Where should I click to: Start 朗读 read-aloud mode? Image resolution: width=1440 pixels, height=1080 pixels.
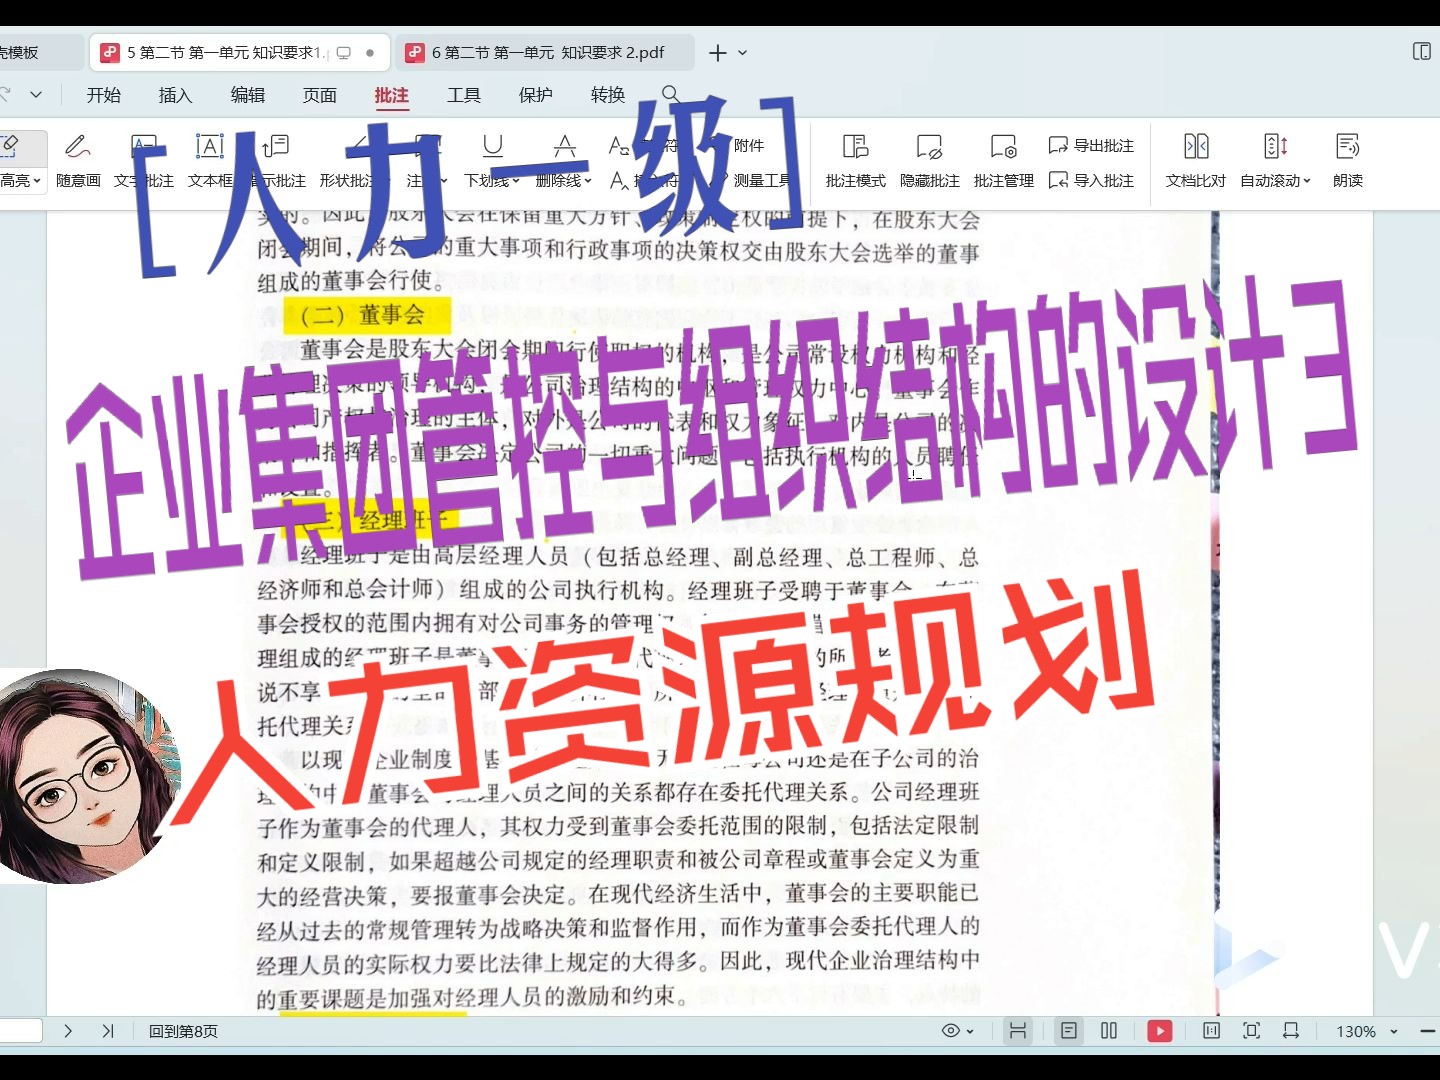tap(1347, 162)
